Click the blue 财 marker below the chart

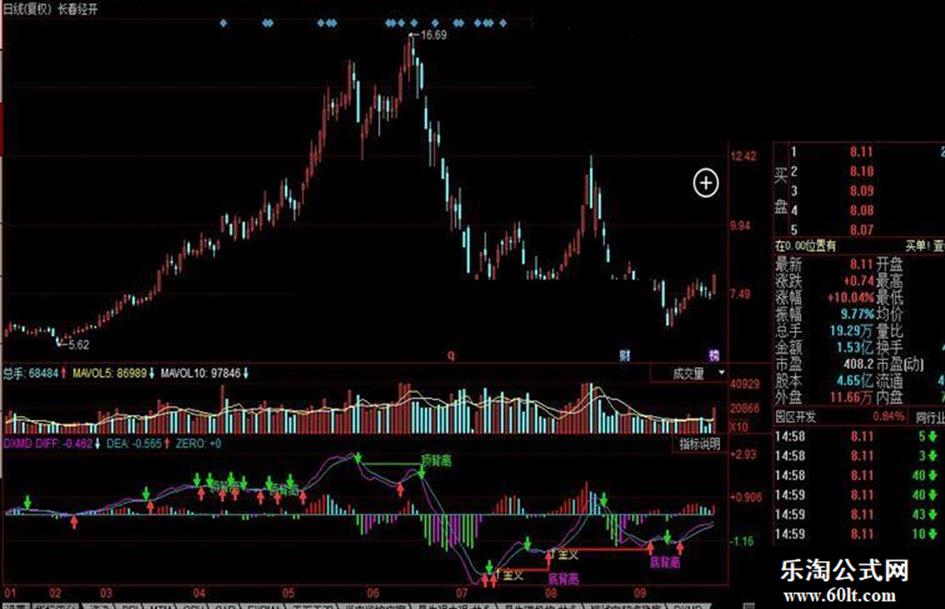624,355
